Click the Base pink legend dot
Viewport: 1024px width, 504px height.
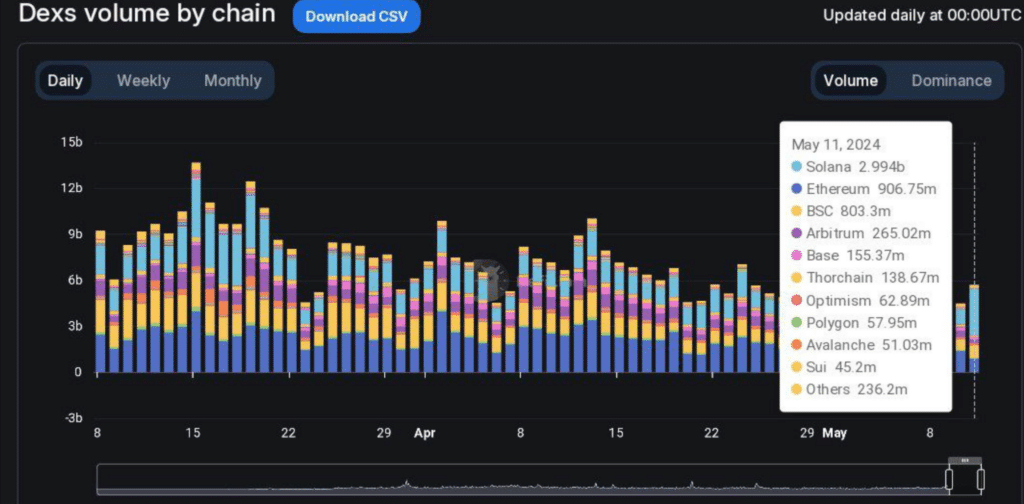point(796,256)
